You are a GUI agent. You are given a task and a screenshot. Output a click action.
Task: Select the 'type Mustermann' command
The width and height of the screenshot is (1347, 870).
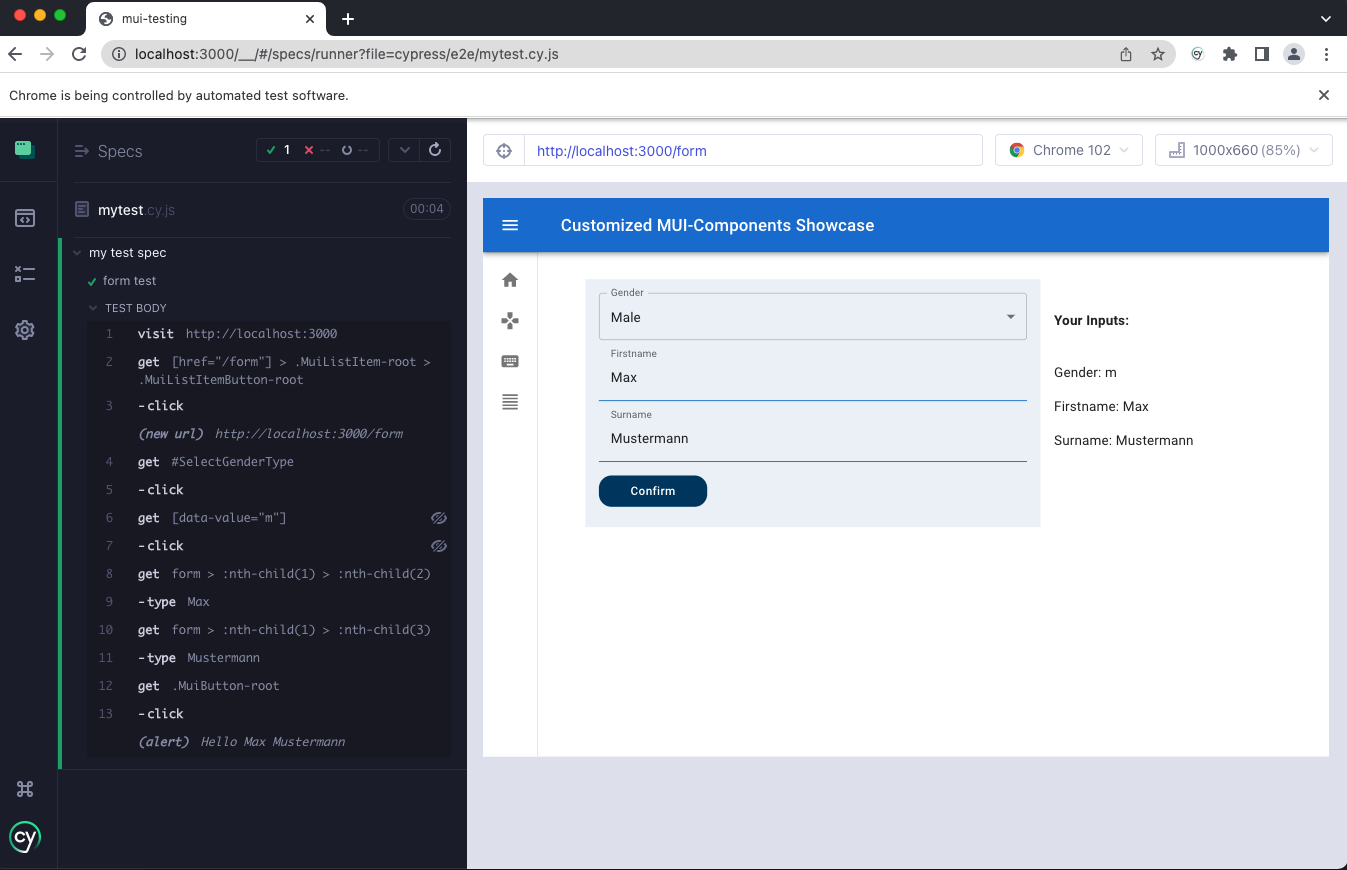pos(268,658)
